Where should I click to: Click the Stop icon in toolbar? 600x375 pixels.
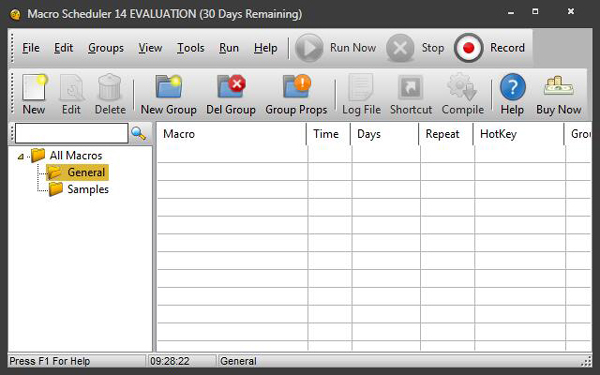coord(400,48)
